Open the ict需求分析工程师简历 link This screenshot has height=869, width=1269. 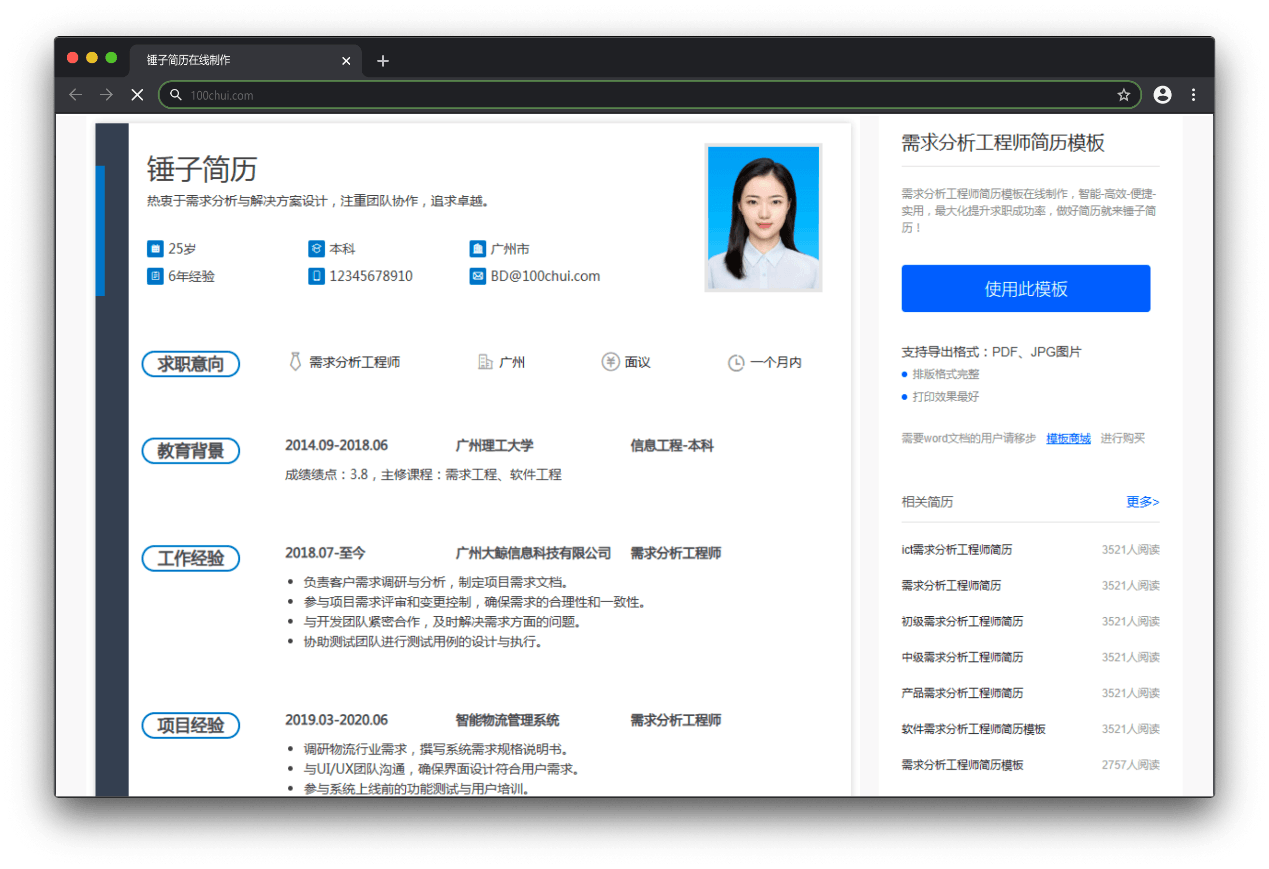tap(957, 550)
